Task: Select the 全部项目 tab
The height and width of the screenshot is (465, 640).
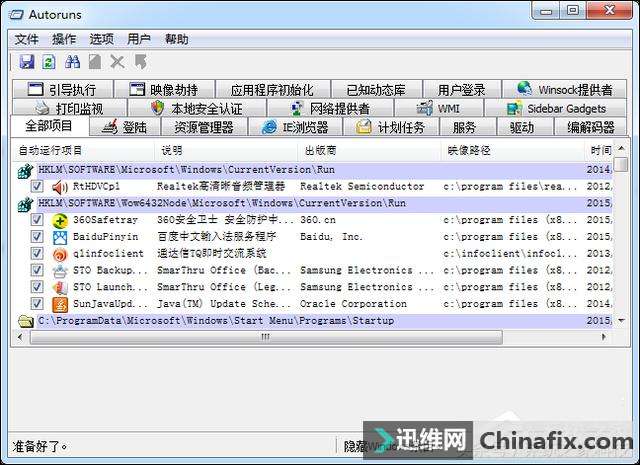Action: 49,126
